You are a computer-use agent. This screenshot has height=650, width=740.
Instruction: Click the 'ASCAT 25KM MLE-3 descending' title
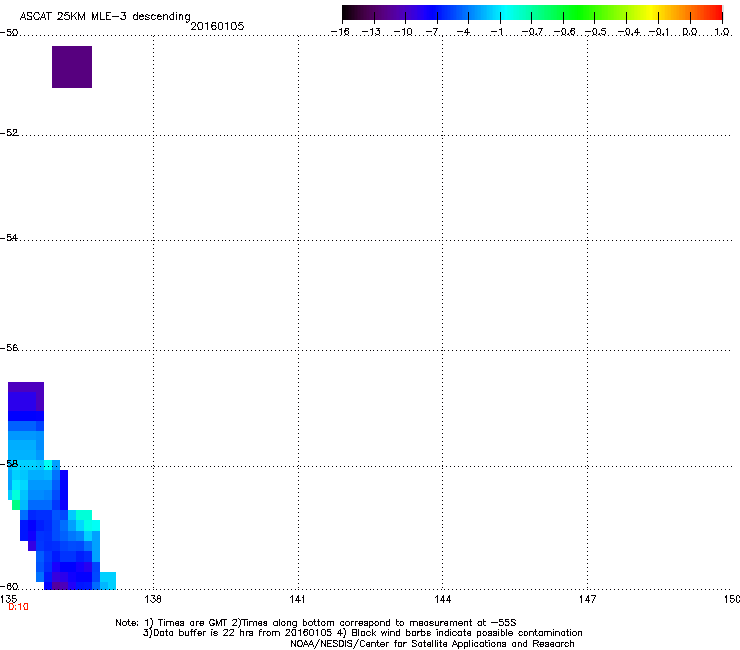pos(105,17)
